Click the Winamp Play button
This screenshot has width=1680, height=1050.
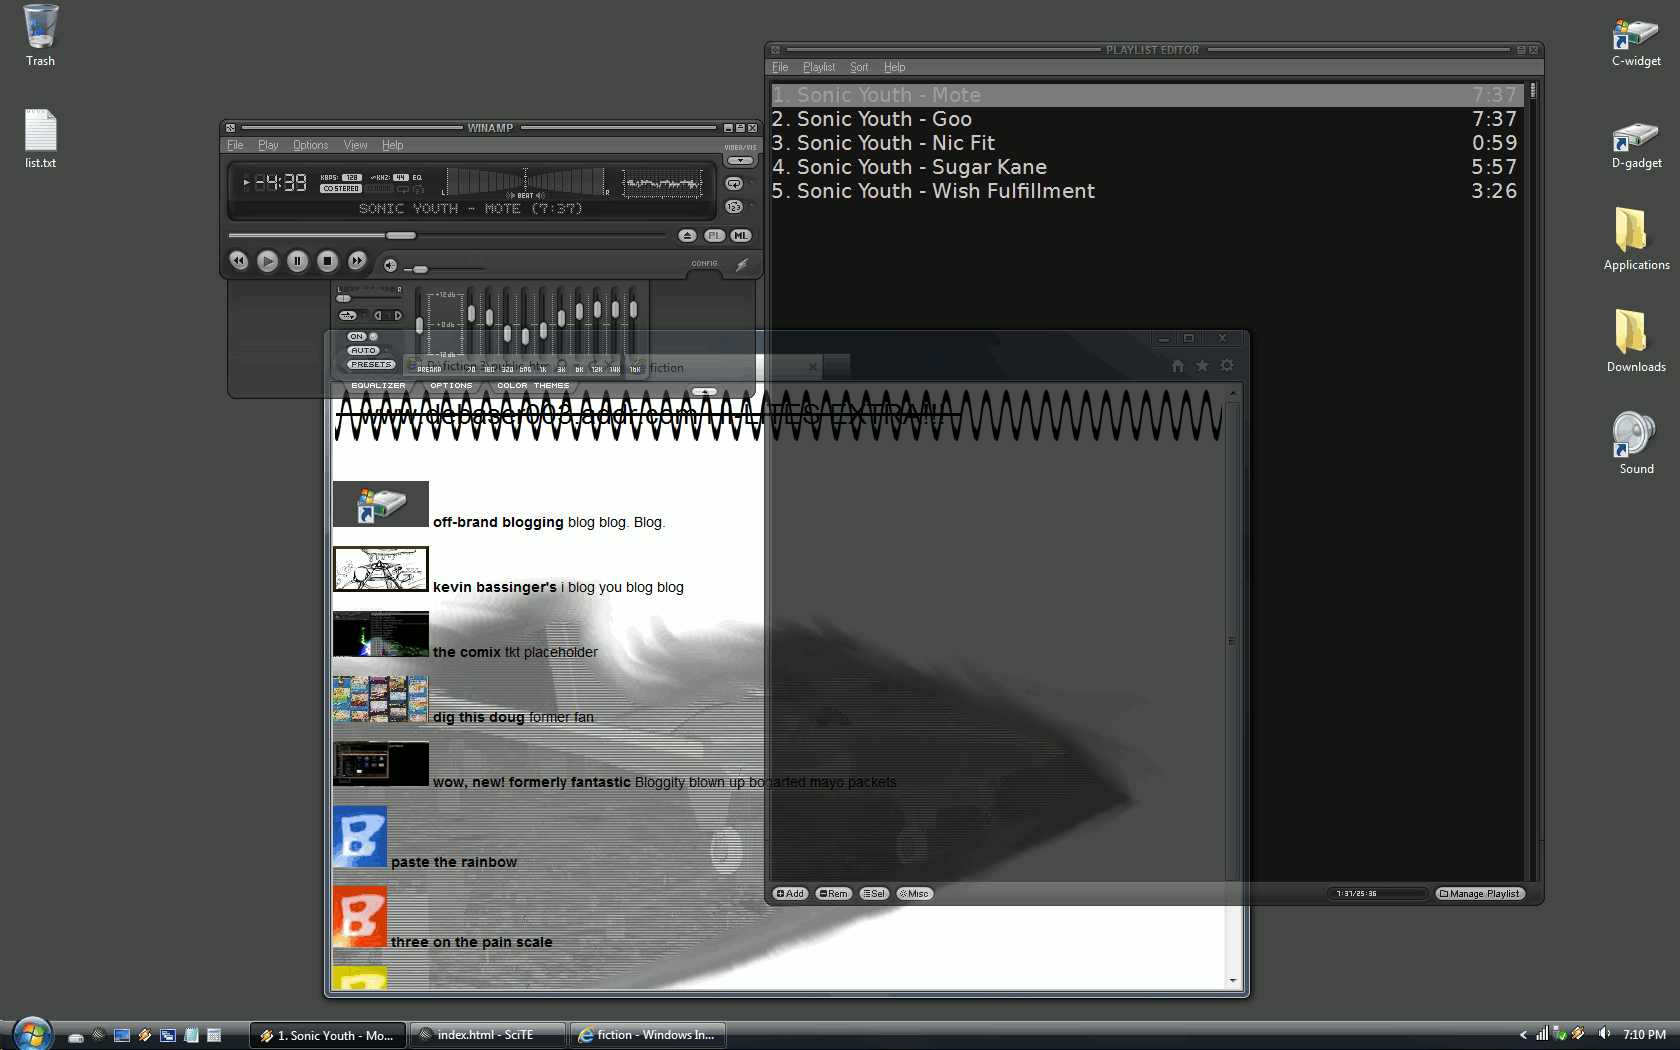click(x=268, y=261)
